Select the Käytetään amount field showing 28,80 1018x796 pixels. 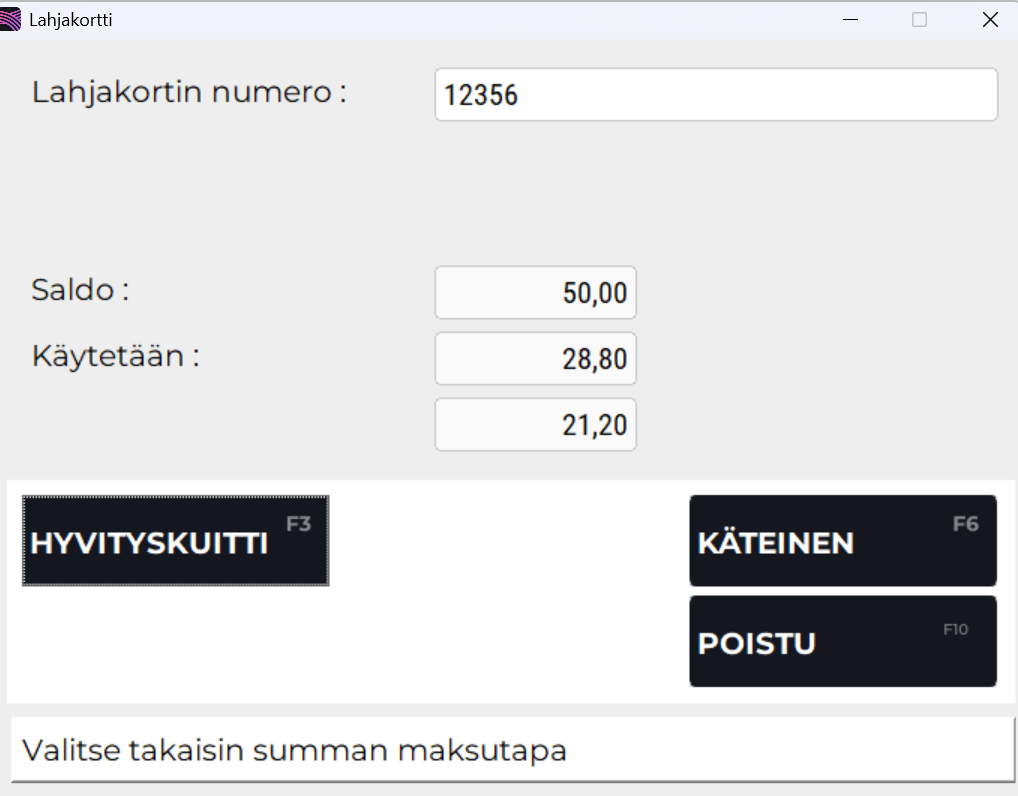pyautogui.click(x=535, y=359)
